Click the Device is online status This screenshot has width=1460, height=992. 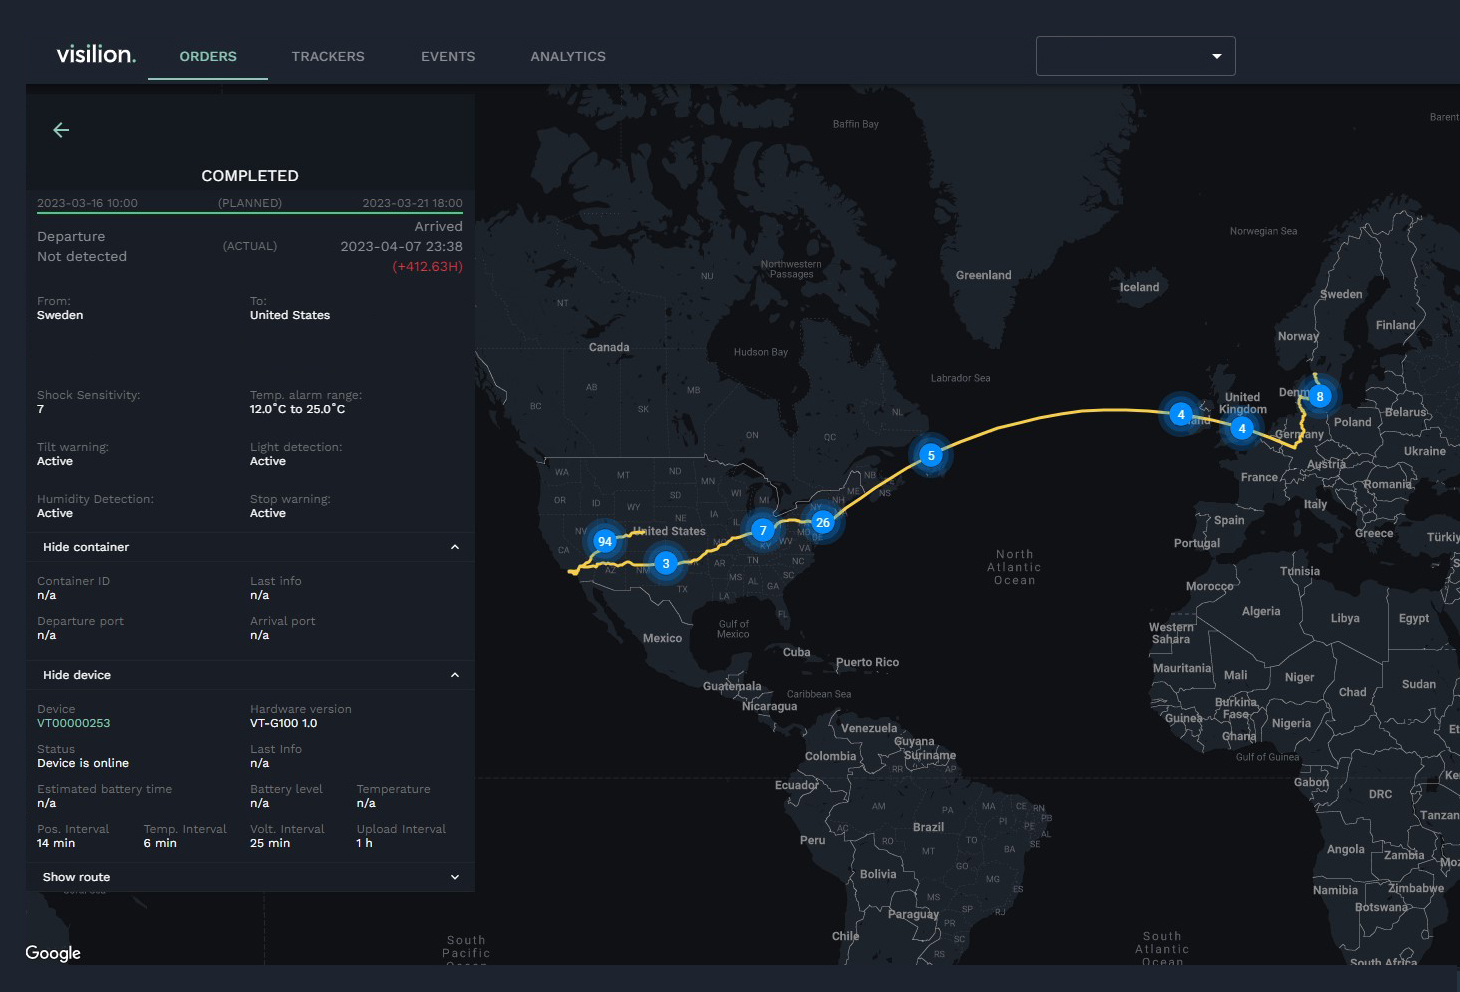pyautogui.click(x=83, y=763)
